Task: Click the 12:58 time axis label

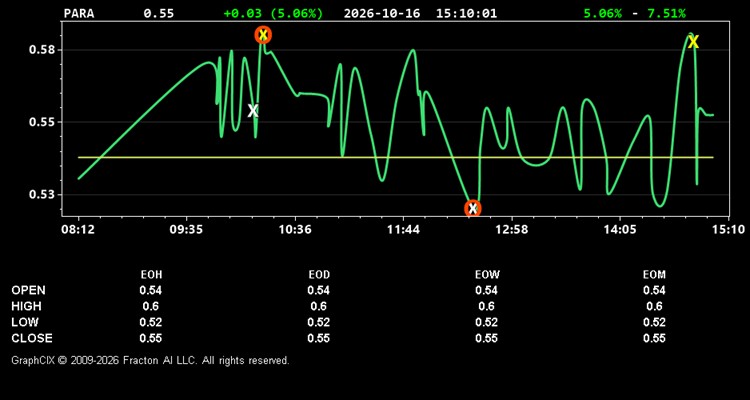Action: (x=512, y=230)
